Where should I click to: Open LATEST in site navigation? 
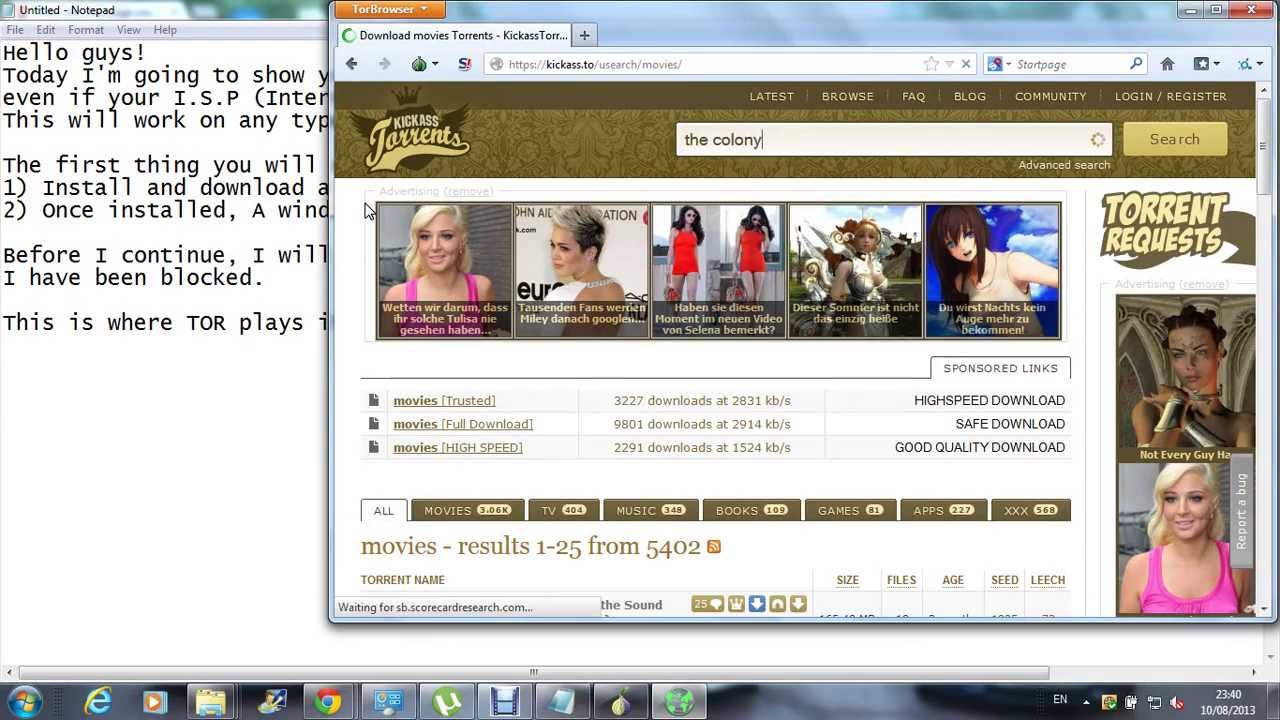tap(771, 96)
